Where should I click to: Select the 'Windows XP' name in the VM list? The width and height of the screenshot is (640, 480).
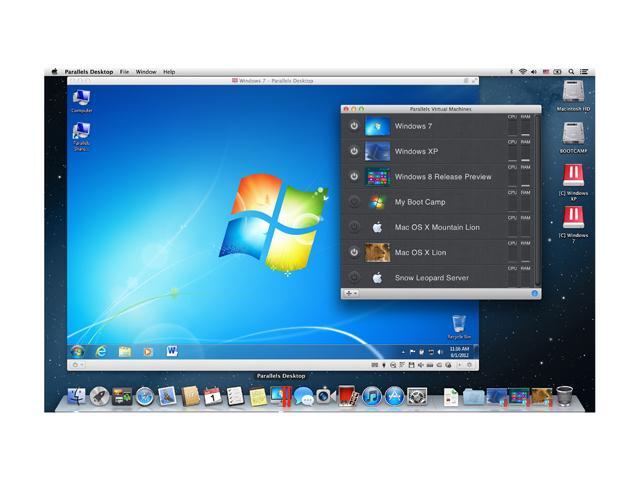click(416, 151)
